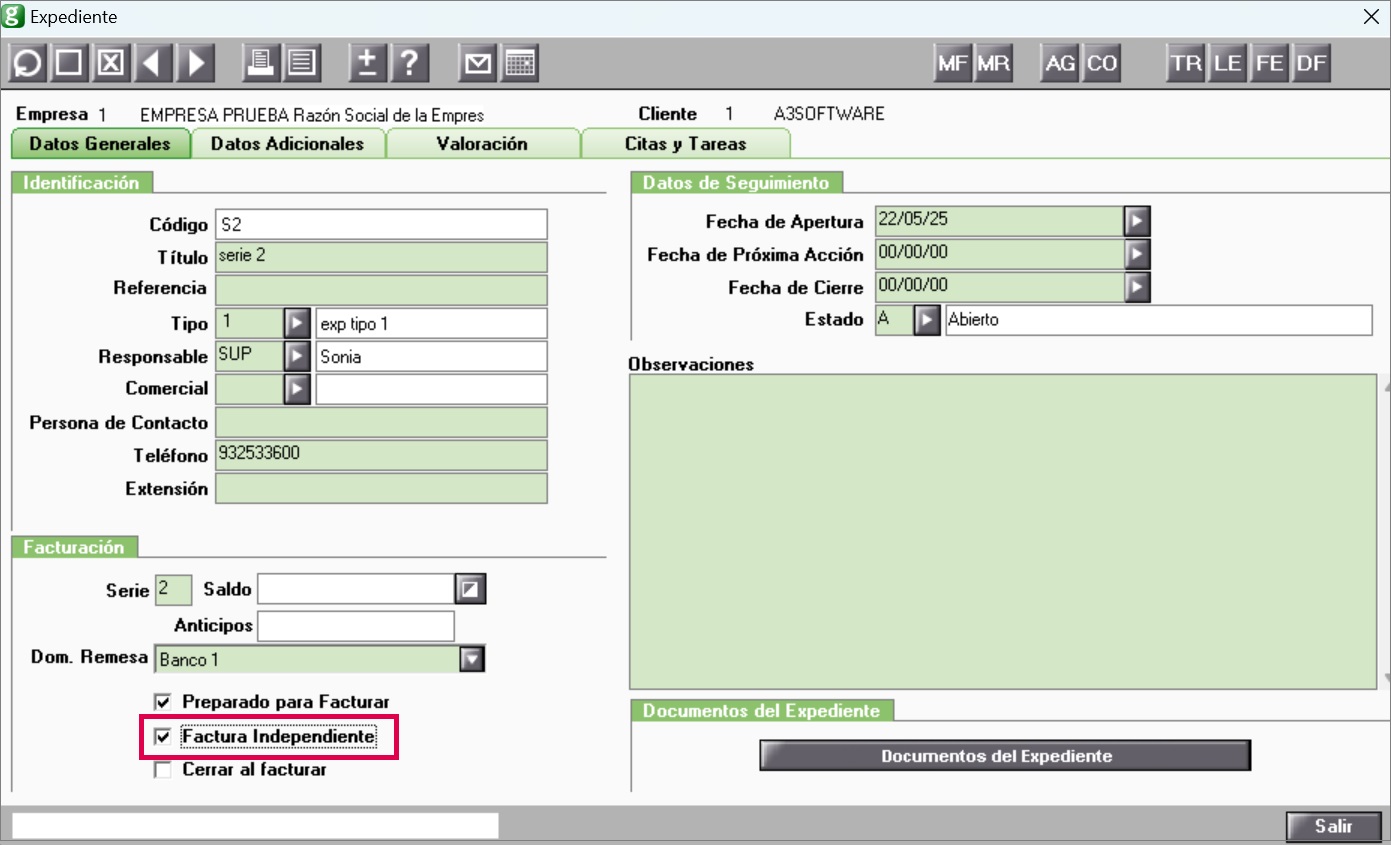1391x845 pixels.
Task: Click the Código input field
Action: tap(382, 225)
